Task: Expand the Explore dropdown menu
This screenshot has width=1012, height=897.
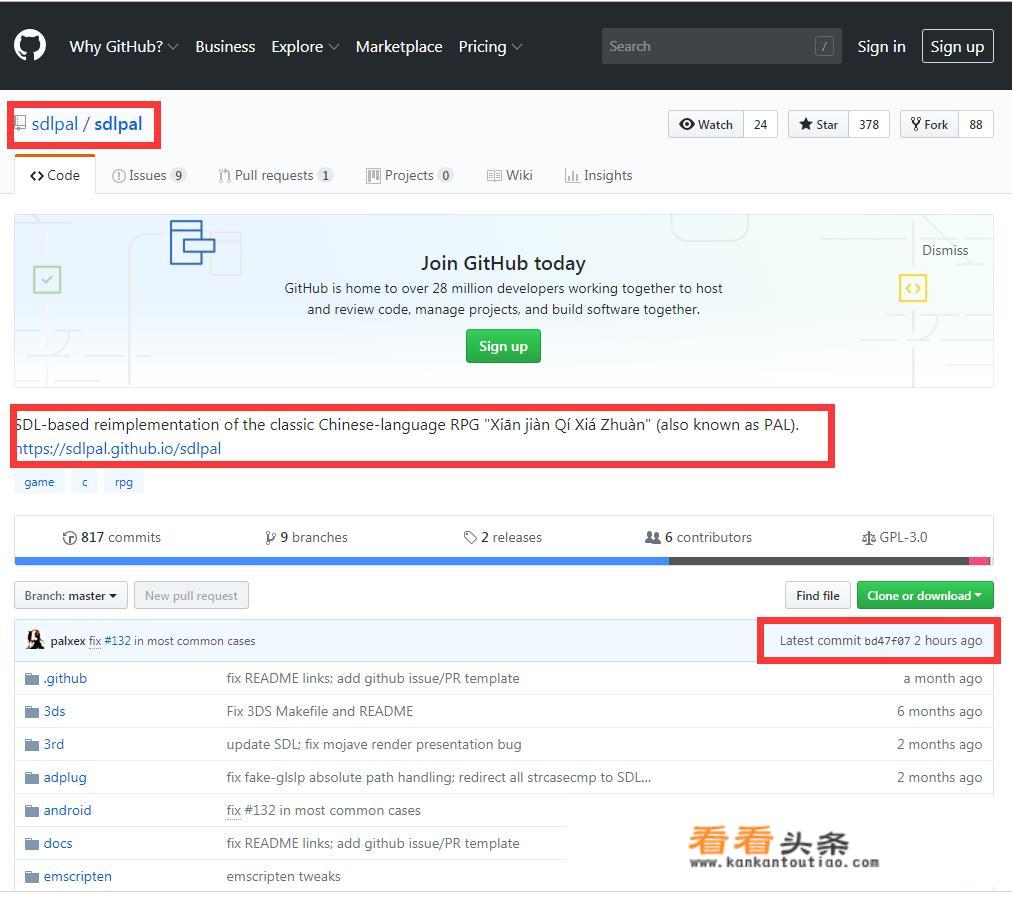Action: [x=305, y=46]
